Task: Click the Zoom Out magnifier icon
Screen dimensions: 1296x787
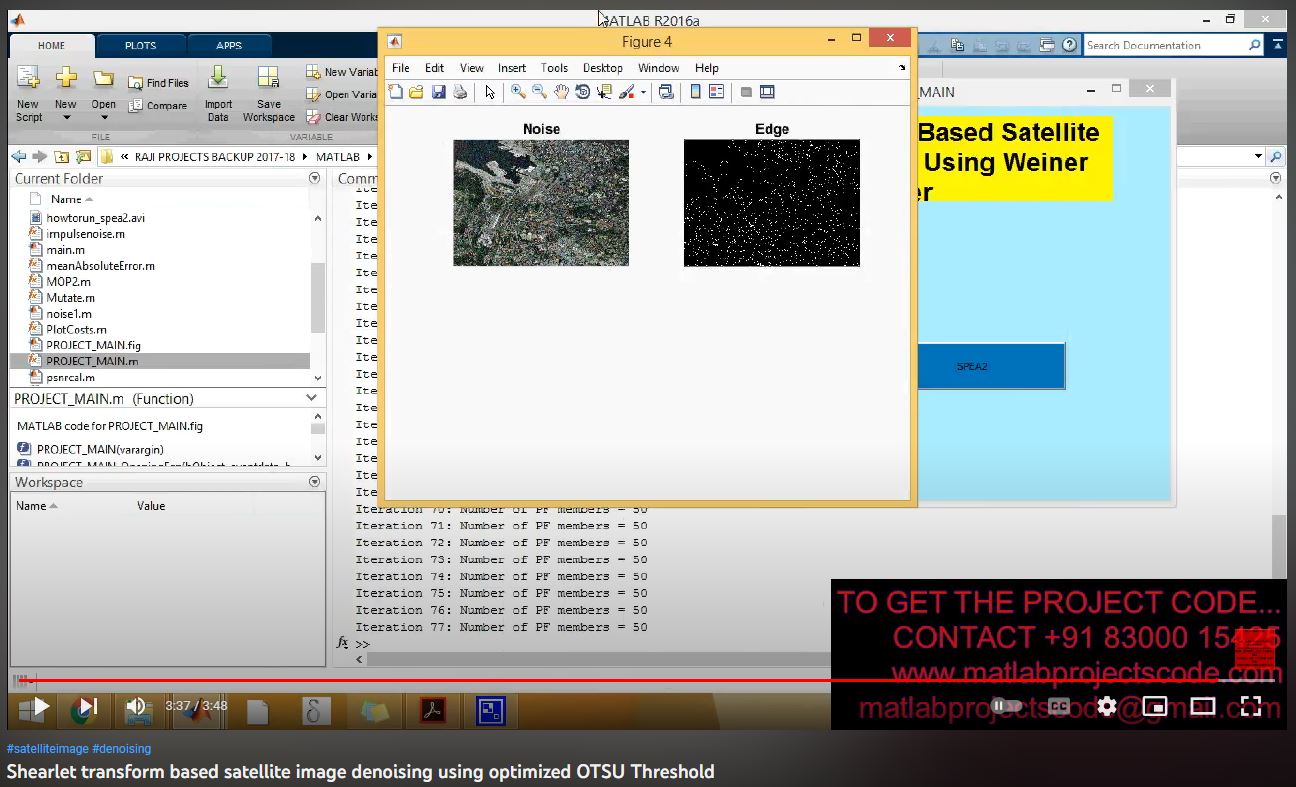Action: coord(539,92)
